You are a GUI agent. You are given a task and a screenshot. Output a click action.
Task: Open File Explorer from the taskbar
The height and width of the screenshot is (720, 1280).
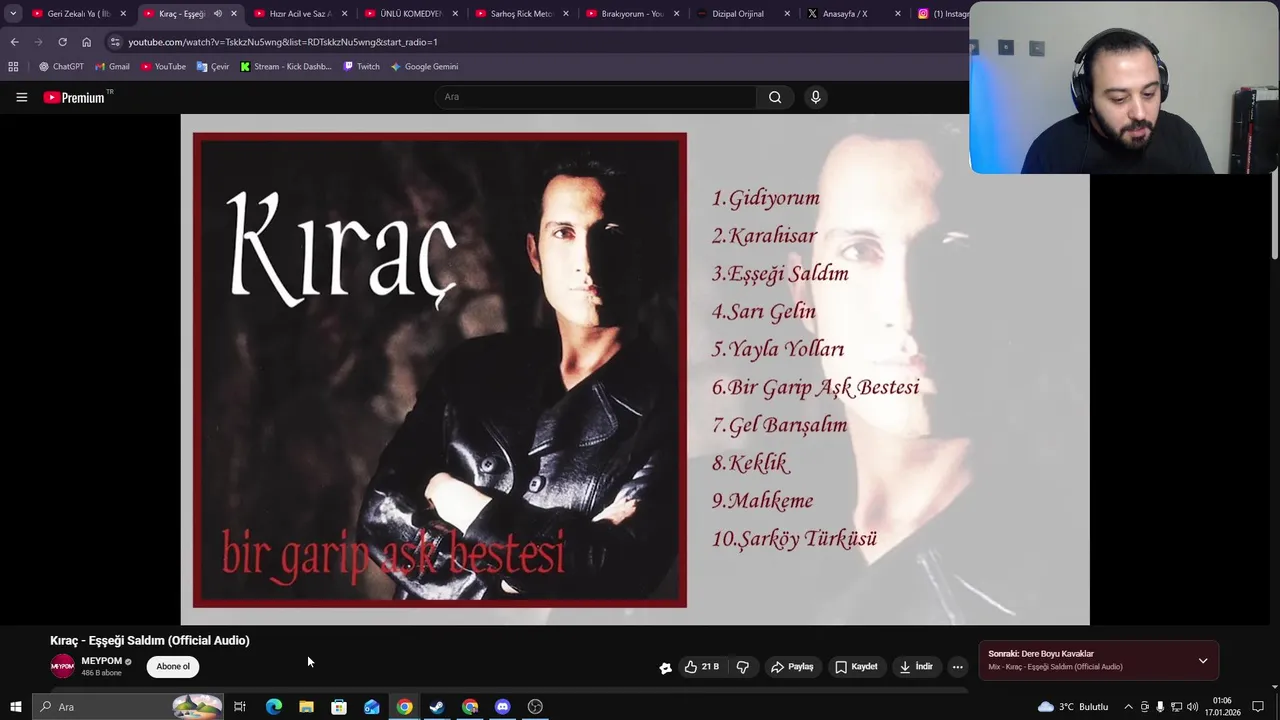pos(306,707)
